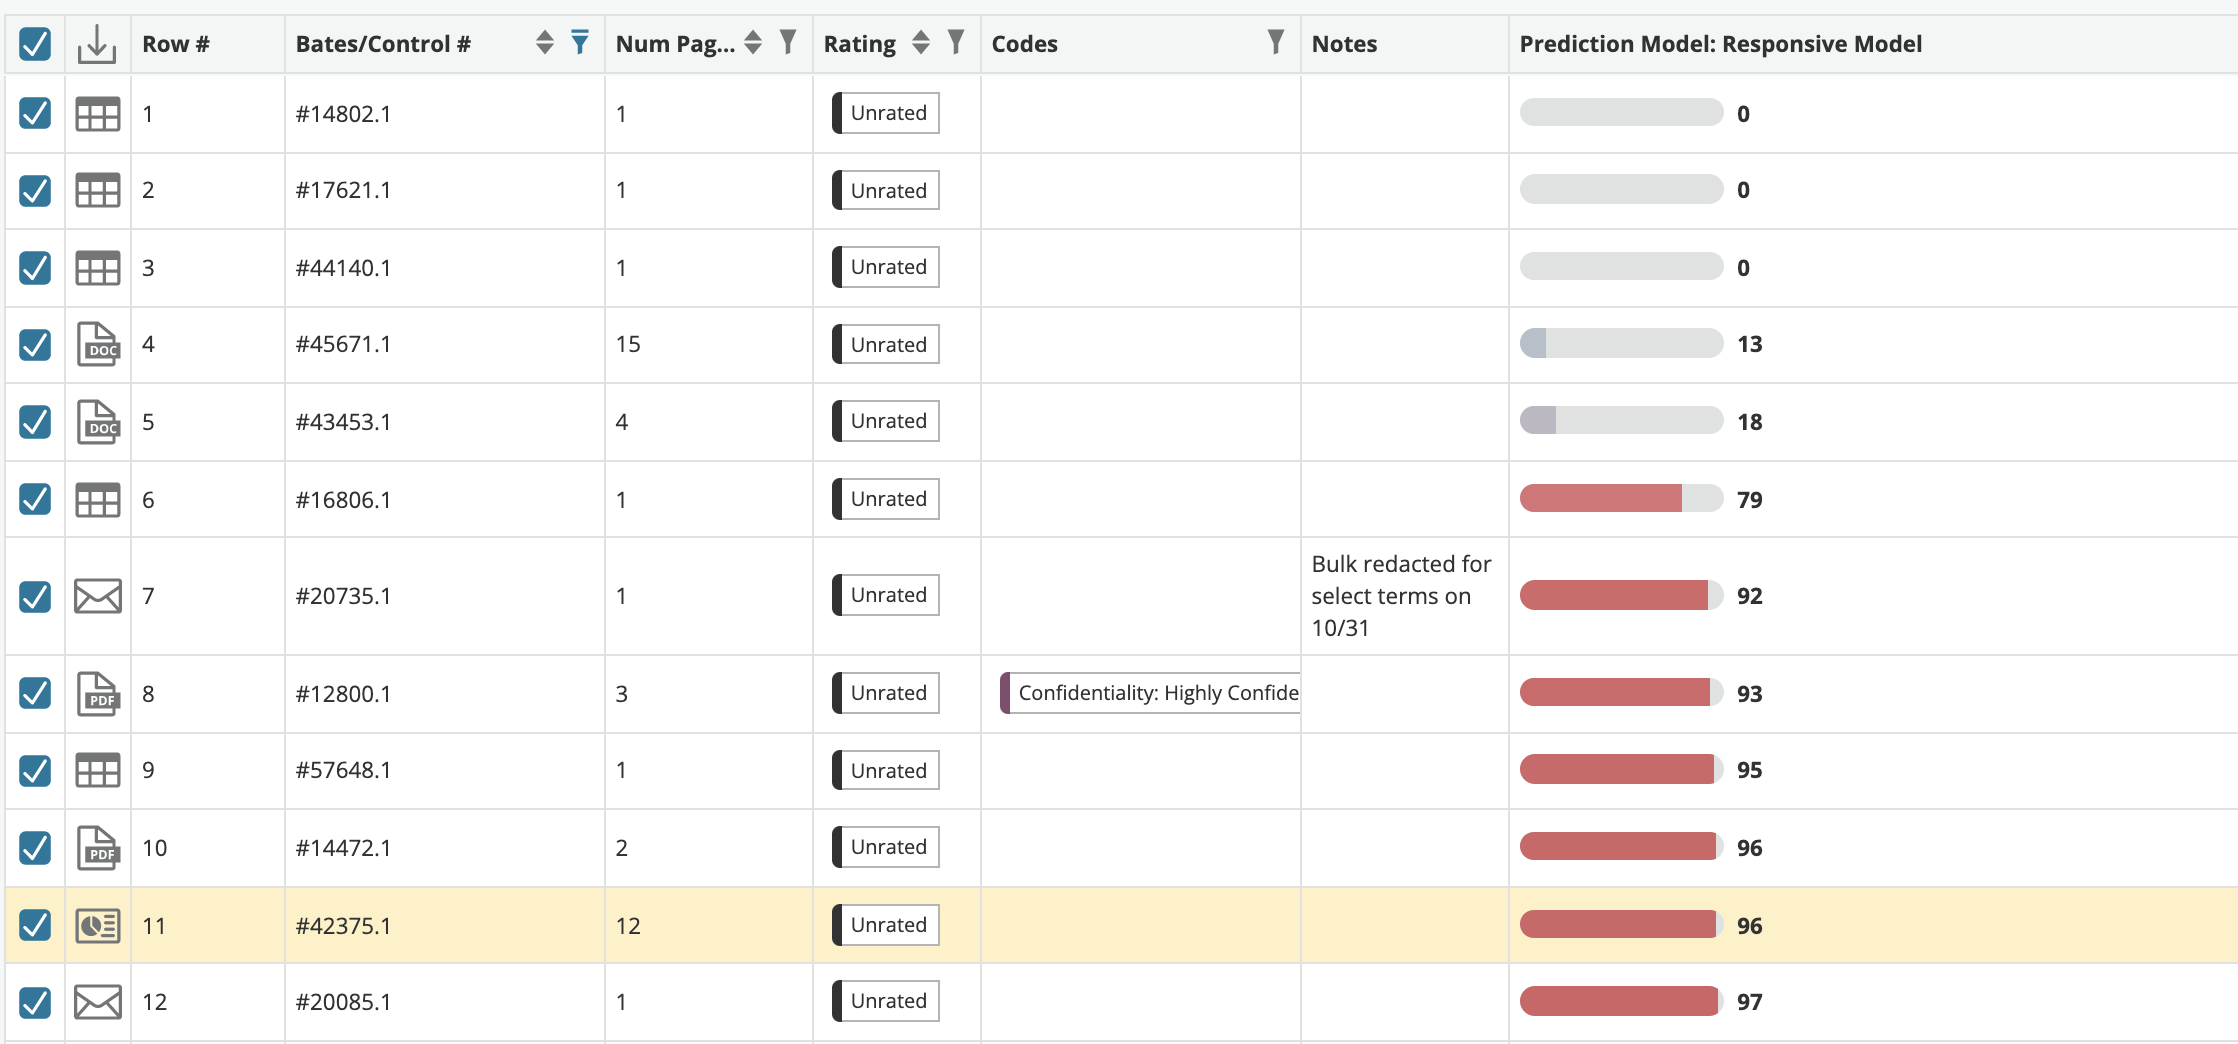Open the Unrated rating for #14802.1

(886, 113)
